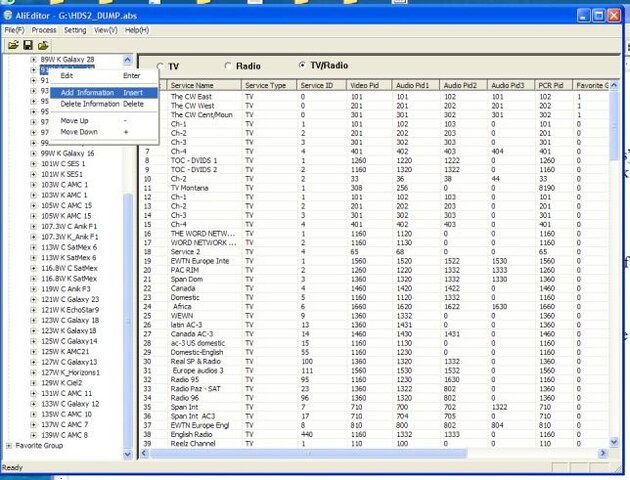
Task: Sort by Service Name column header
Action: click(x=204, y=85)
